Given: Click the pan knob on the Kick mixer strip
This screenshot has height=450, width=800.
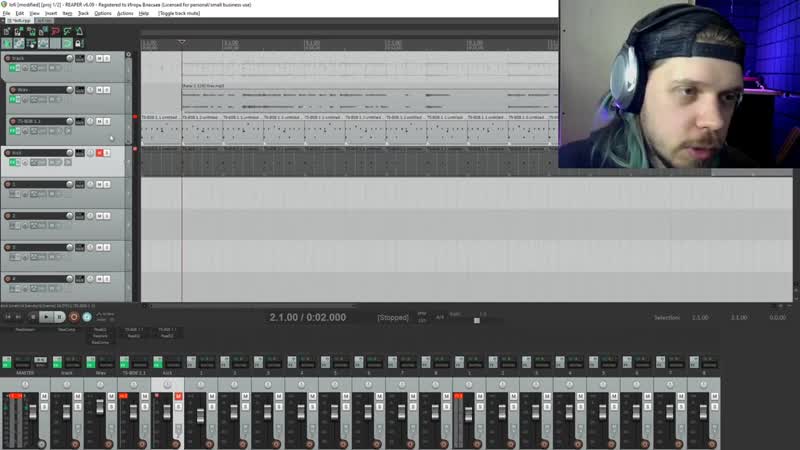Looking at the screenshot, I should 167,384.
